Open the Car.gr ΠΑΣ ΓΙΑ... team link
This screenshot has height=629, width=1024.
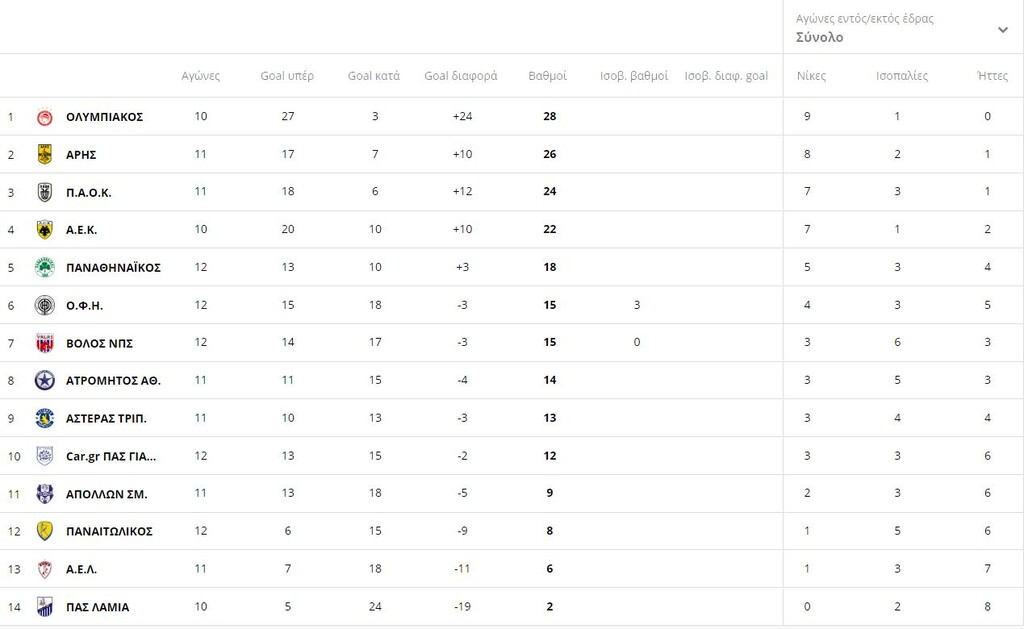click(111, 457)
